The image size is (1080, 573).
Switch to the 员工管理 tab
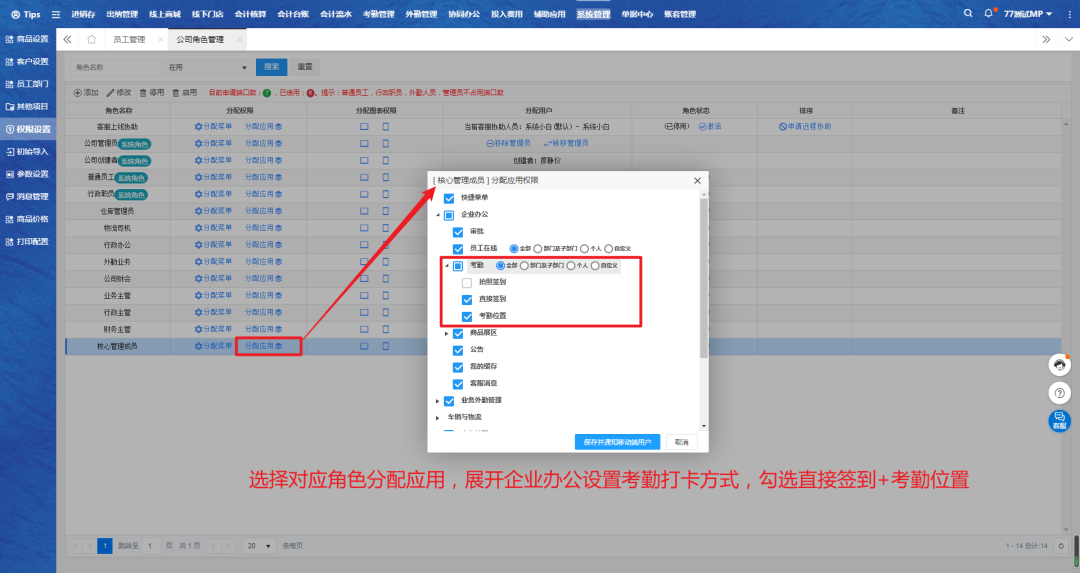tap(129, 39)
